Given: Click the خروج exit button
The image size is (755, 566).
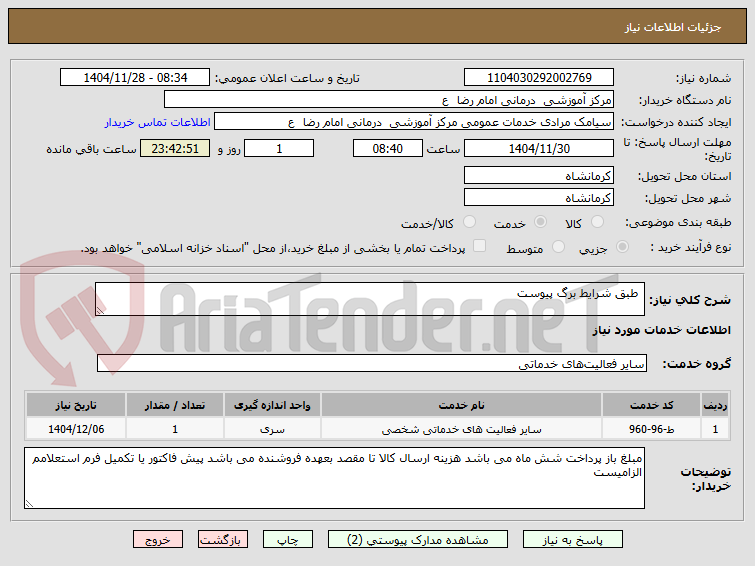Looking at the screenshot, I should (x=158, y=540).
